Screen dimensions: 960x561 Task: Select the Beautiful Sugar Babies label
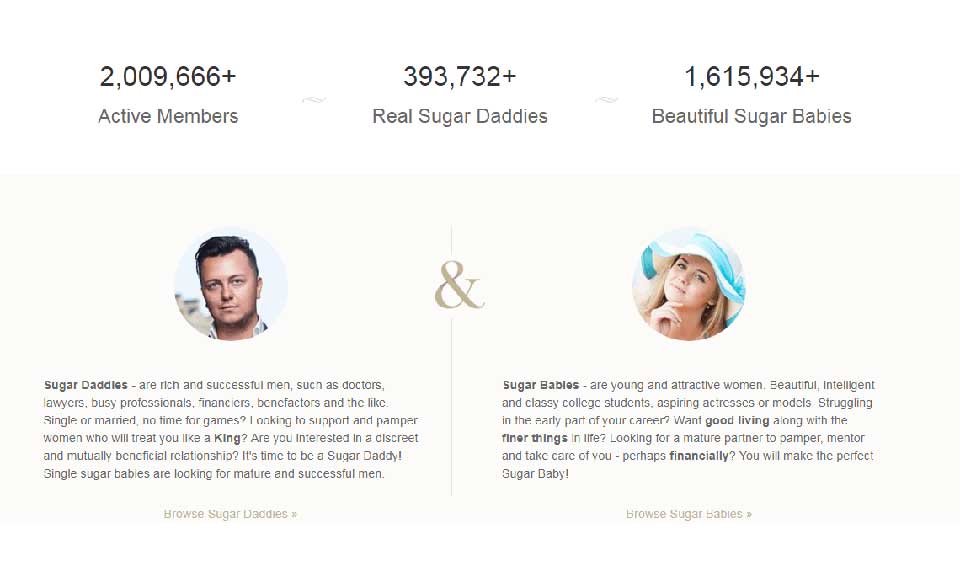(752, 116)
